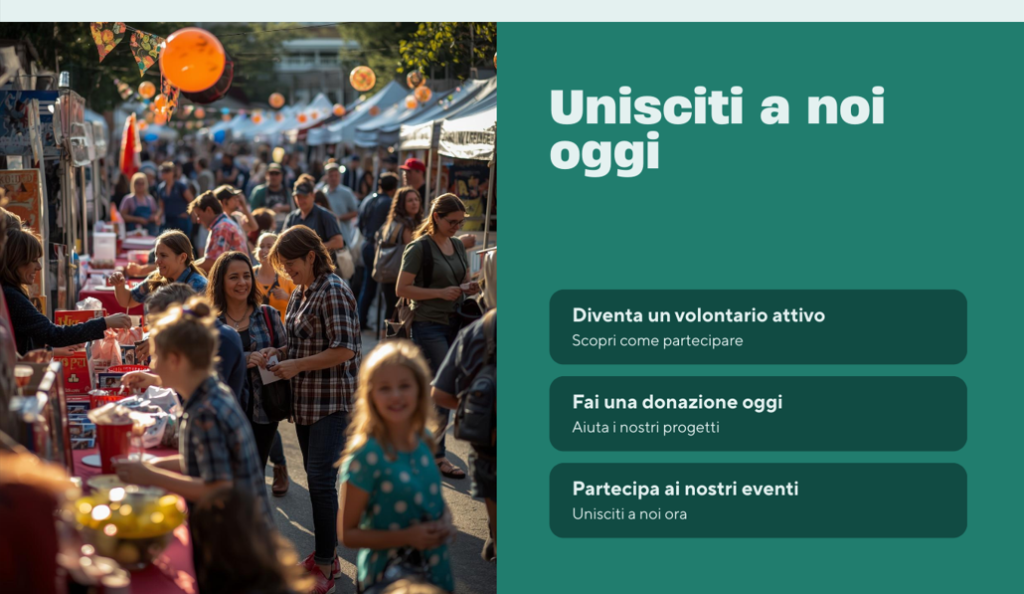Click the large orange balloon in the photo

click(x=193, y=60)
